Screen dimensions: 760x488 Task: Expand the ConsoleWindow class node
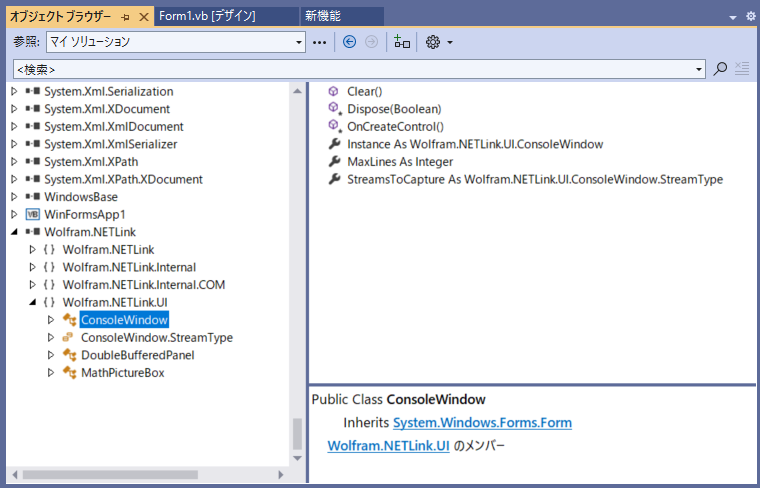click(x=51, y=320)
